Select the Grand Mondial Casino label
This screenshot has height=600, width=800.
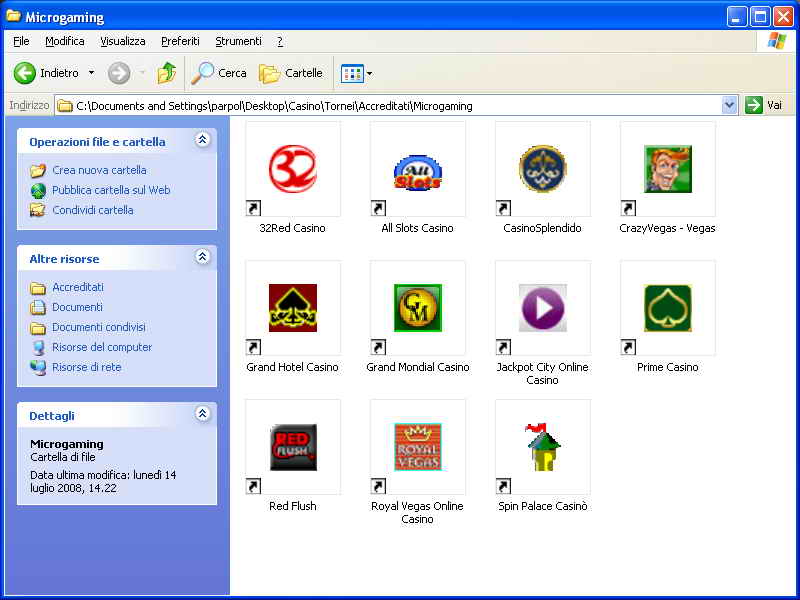[418, 367]
